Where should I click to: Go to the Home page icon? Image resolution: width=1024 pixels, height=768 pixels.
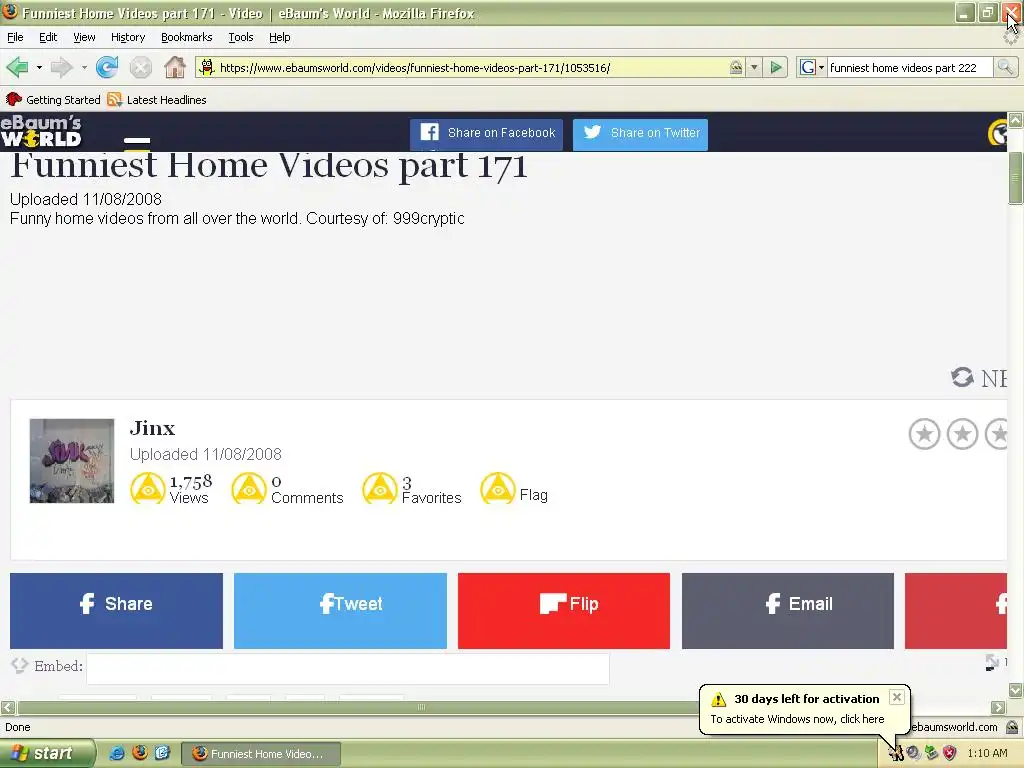174,67
